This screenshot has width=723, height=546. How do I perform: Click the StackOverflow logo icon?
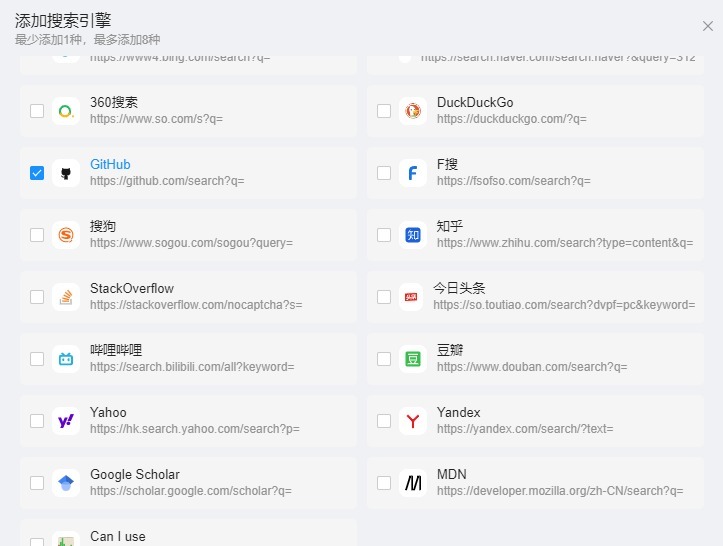pyautogui.click(x=66, y=297)
